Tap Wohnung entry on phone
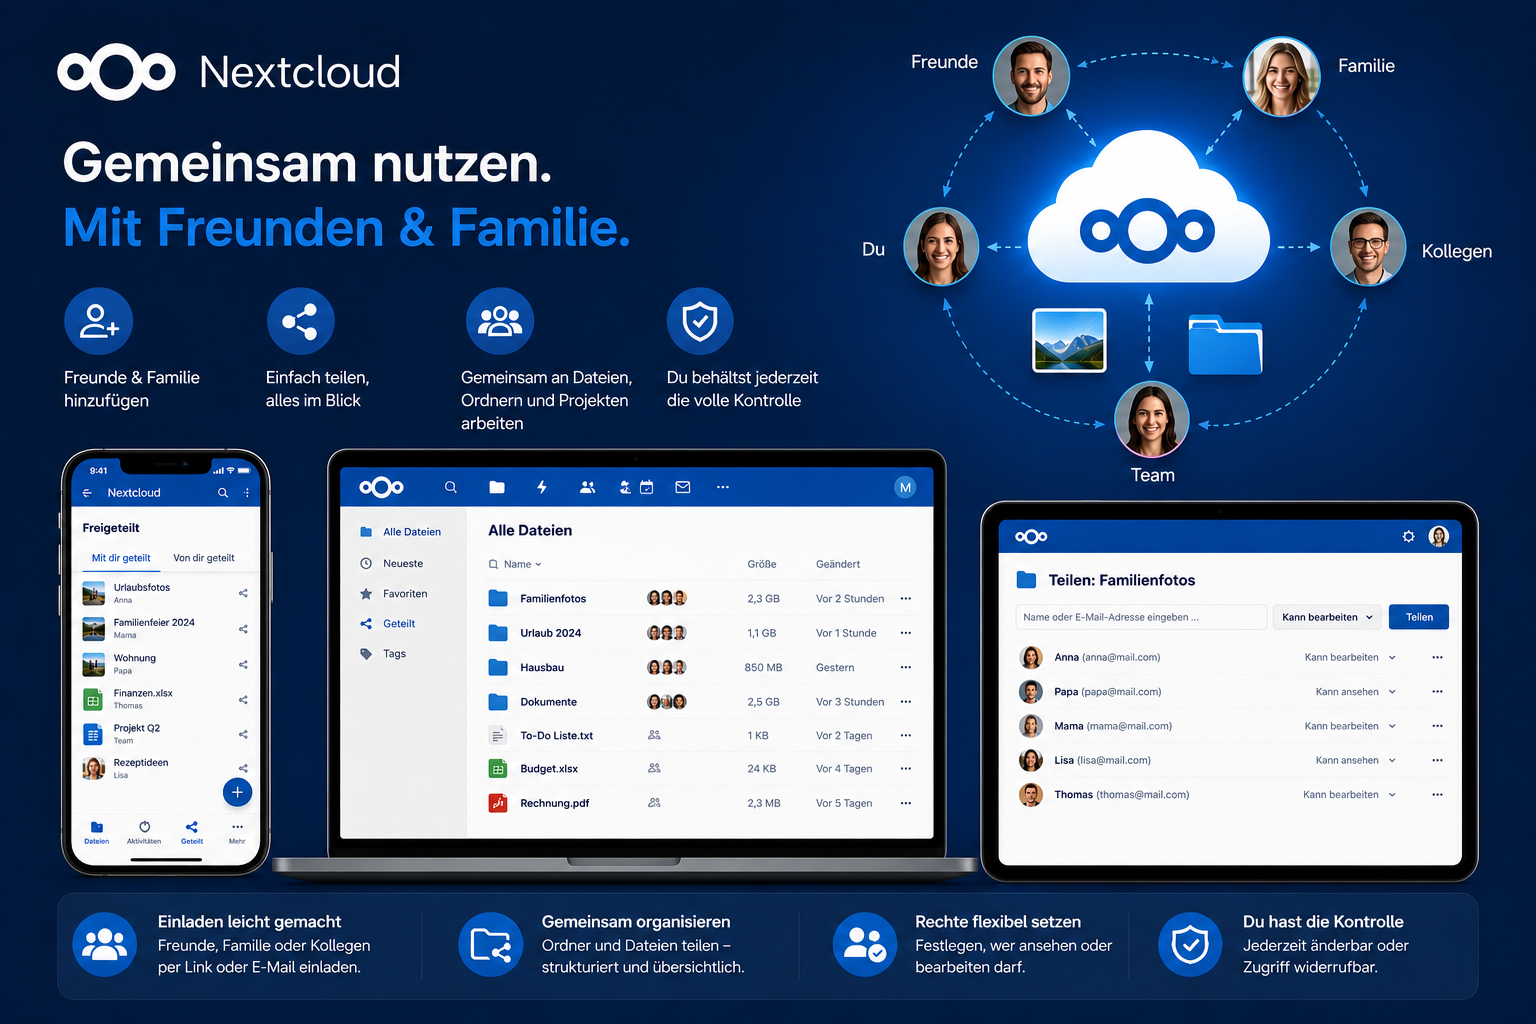This screenshot has height=1024, width=1536. (165, 664)
